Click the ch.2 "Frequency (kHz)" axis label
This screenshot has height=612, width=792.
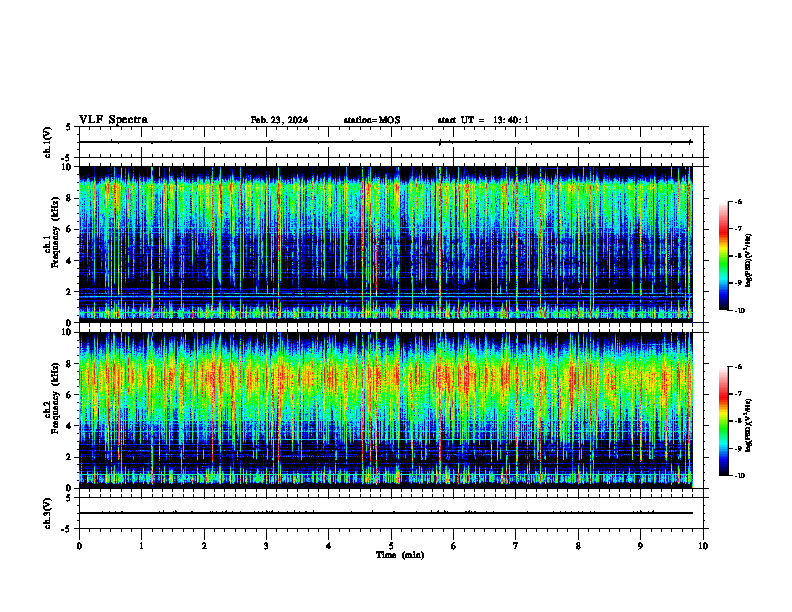click(x=54, y=398)
